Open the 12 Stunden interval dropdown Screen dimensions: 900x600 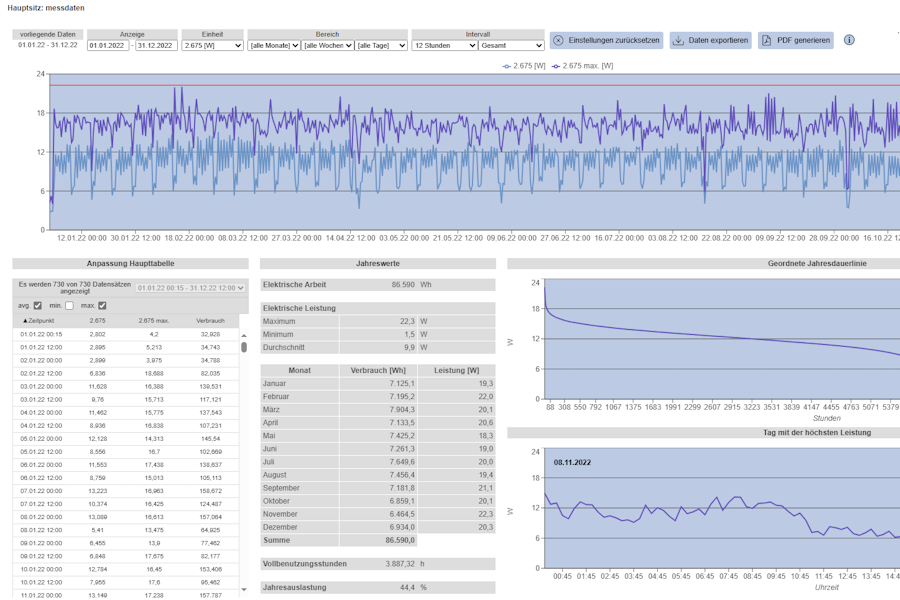(x=444, y=45)
